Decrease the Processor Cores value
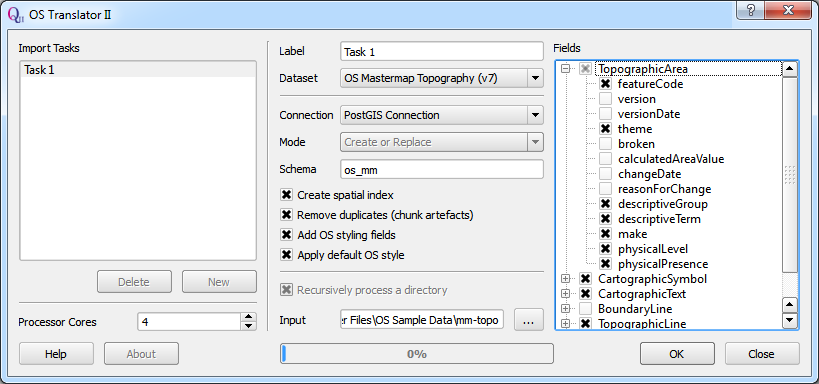Image resolution: width=819 pixels, height=384 pixels. coord(249,326)
